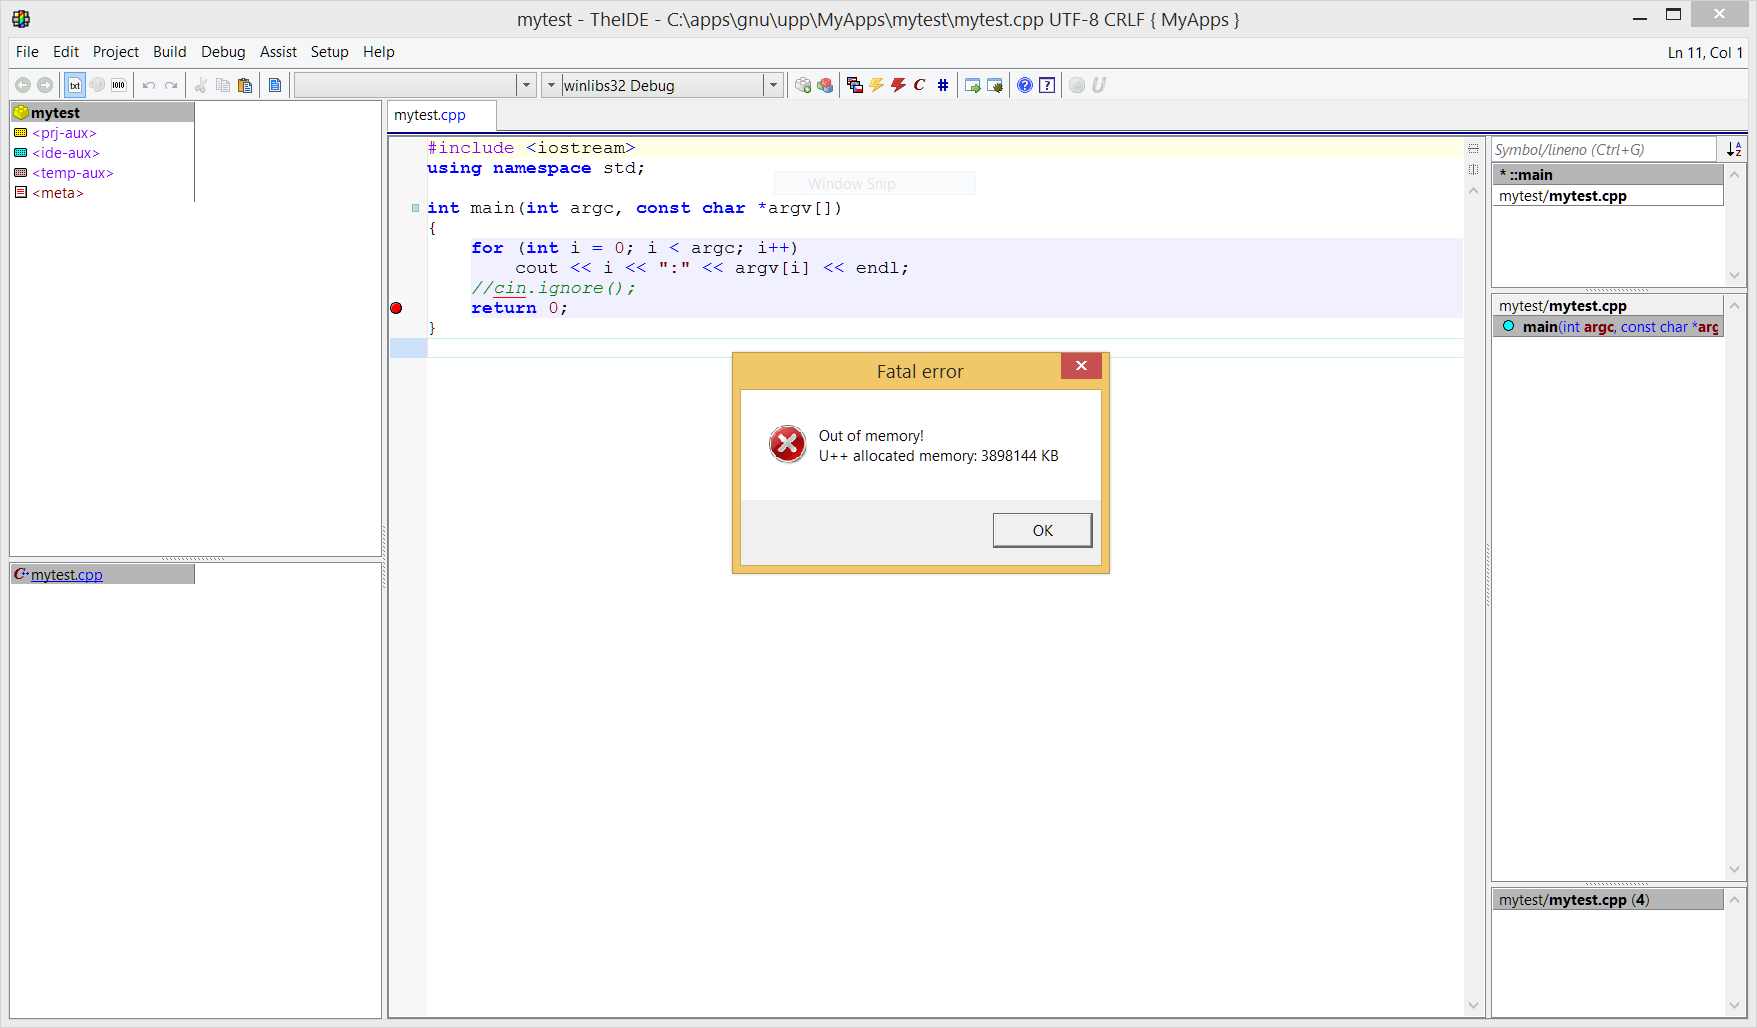1757x1028 pixels.
Task: Click the Output mode icon left of Build
Action: [854, 85]
